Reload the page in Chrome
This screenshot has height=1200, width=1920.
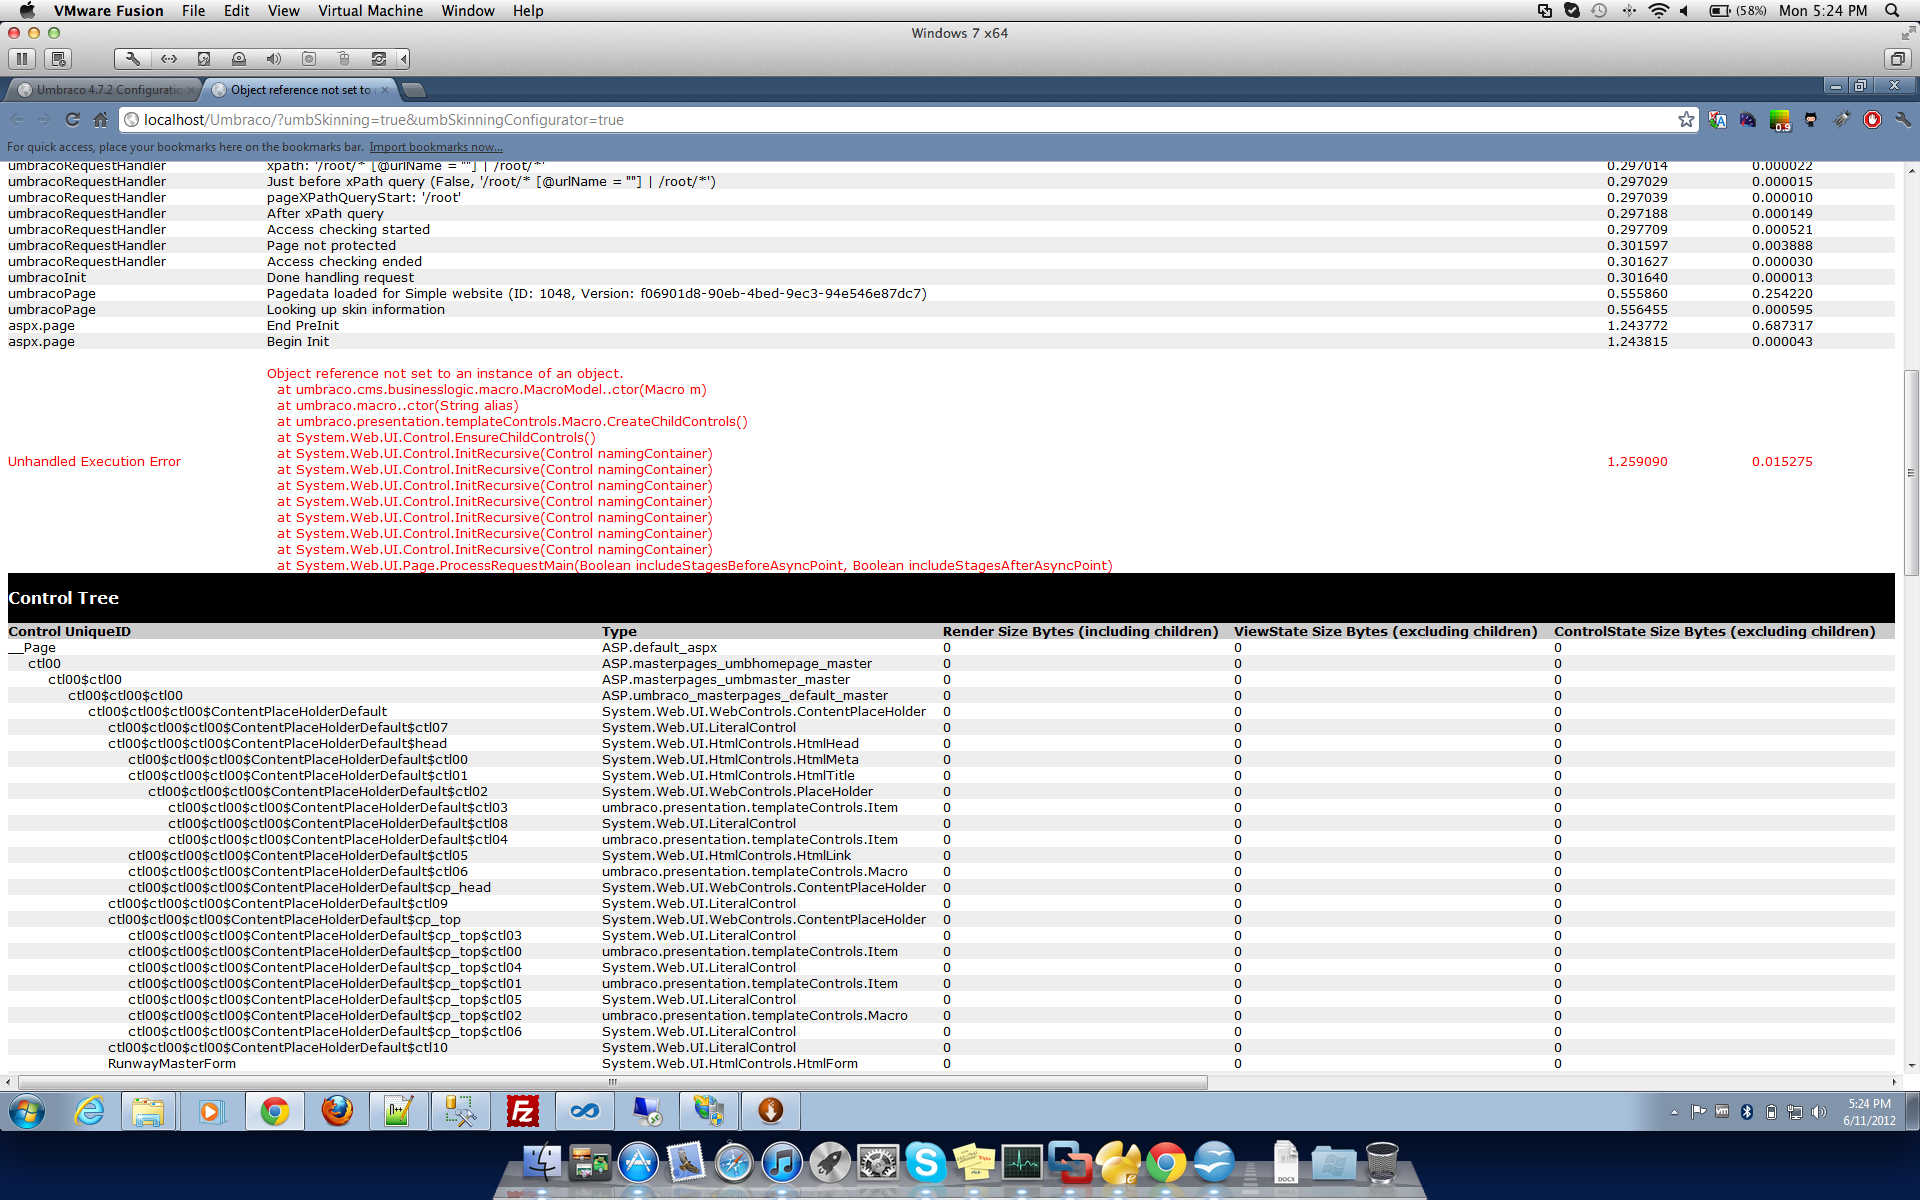point(72,120)
